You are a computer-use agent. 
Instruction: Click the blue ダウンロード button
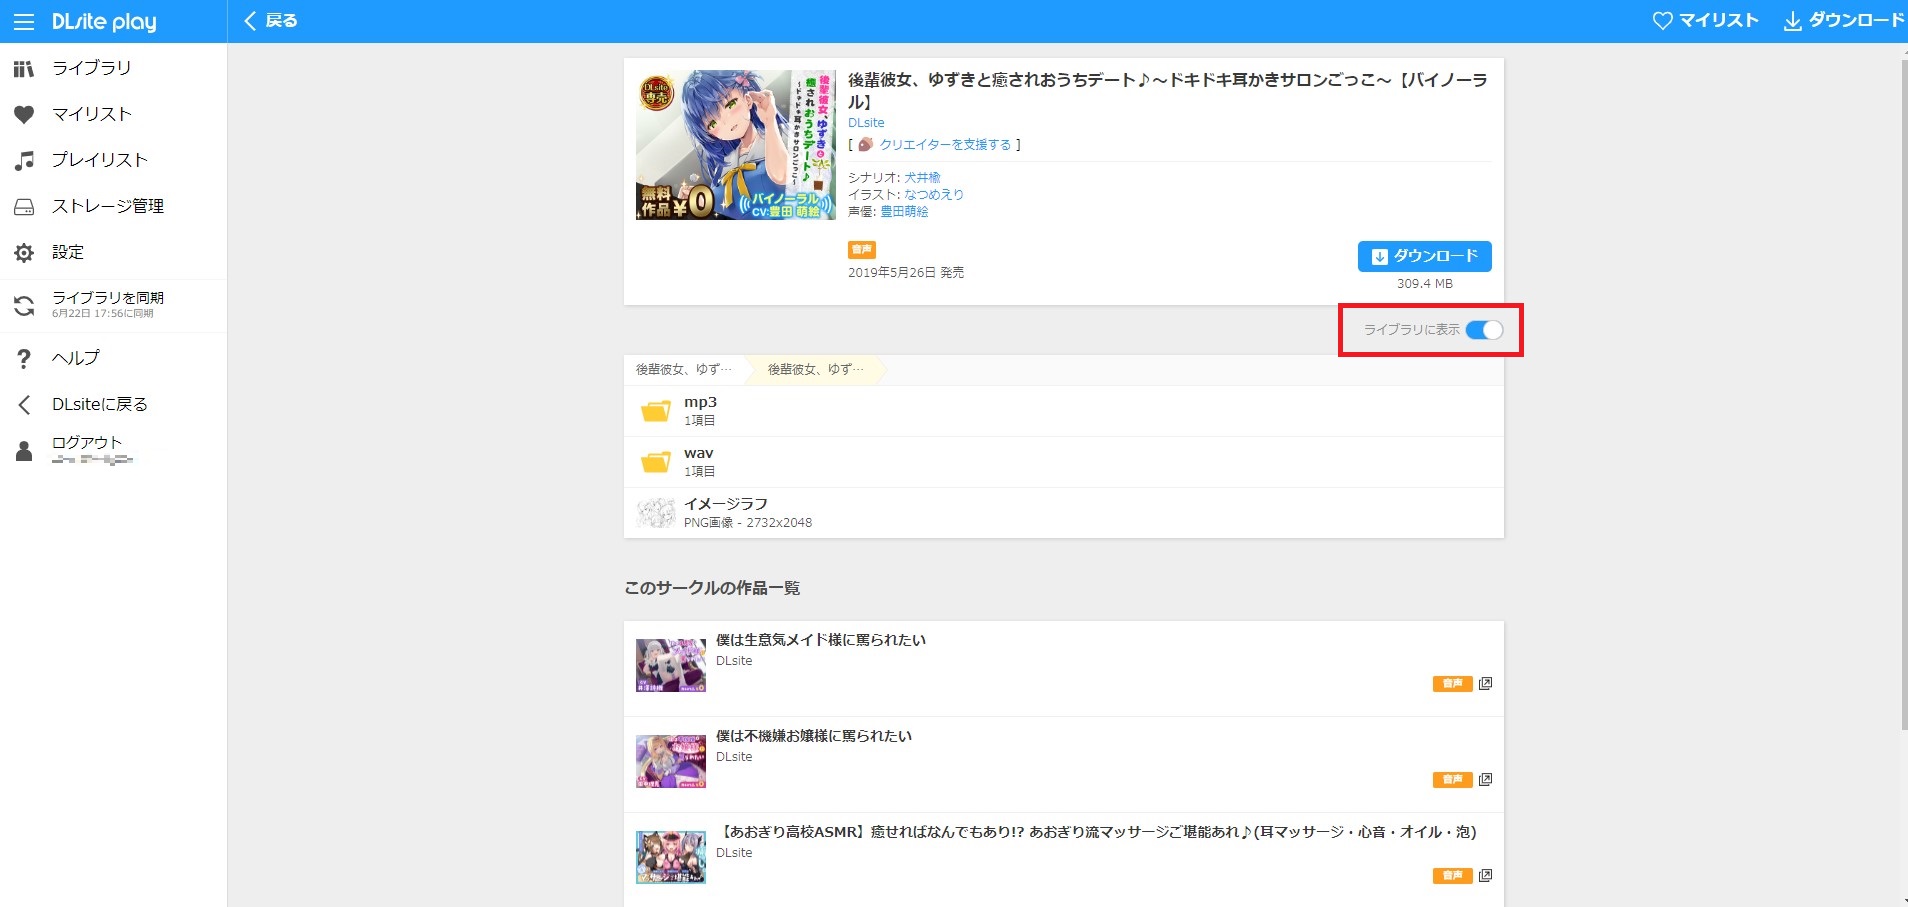click(x=1425, y=256)
